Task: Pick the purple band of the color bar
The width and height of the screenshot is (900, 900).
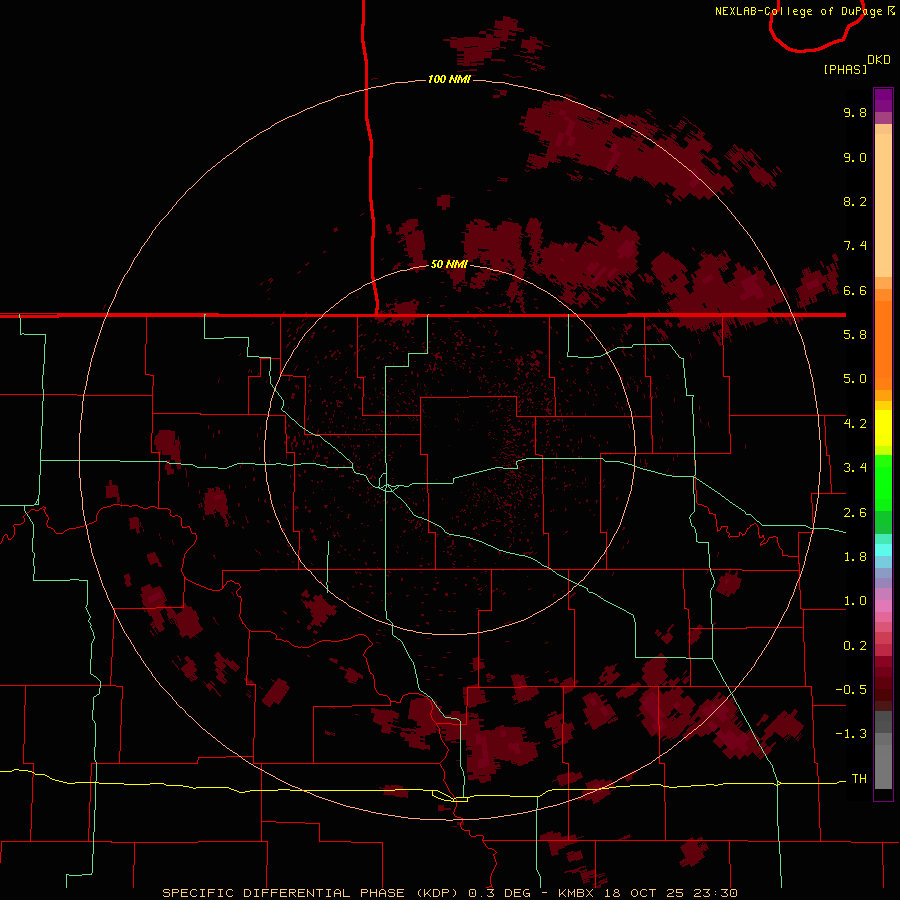Action: (883, 100)
